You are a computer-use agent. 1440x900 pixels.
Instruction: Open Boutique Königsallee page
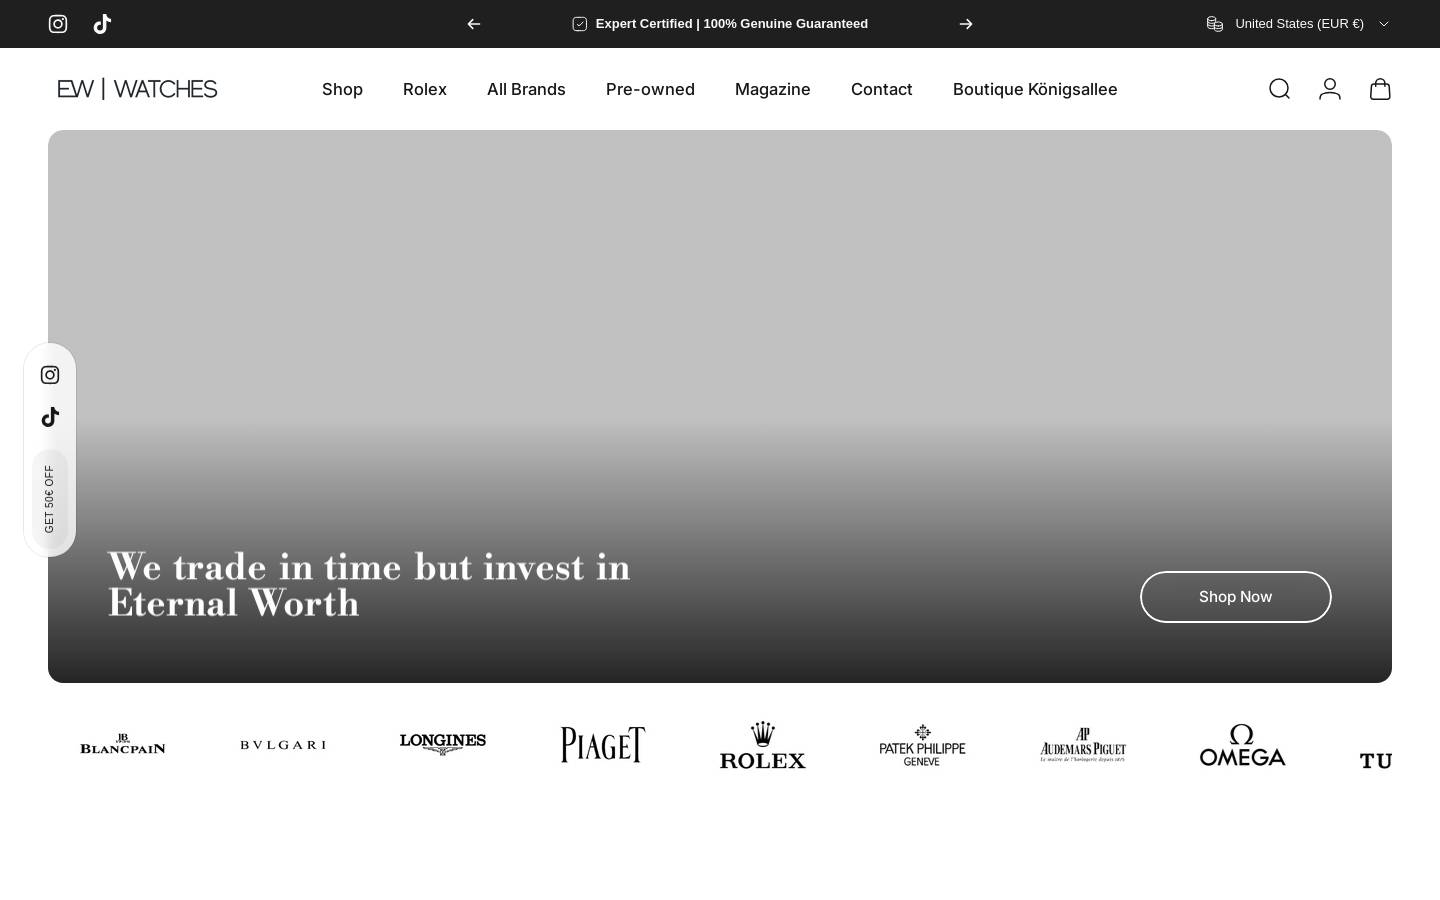(x=1035, y=89)
